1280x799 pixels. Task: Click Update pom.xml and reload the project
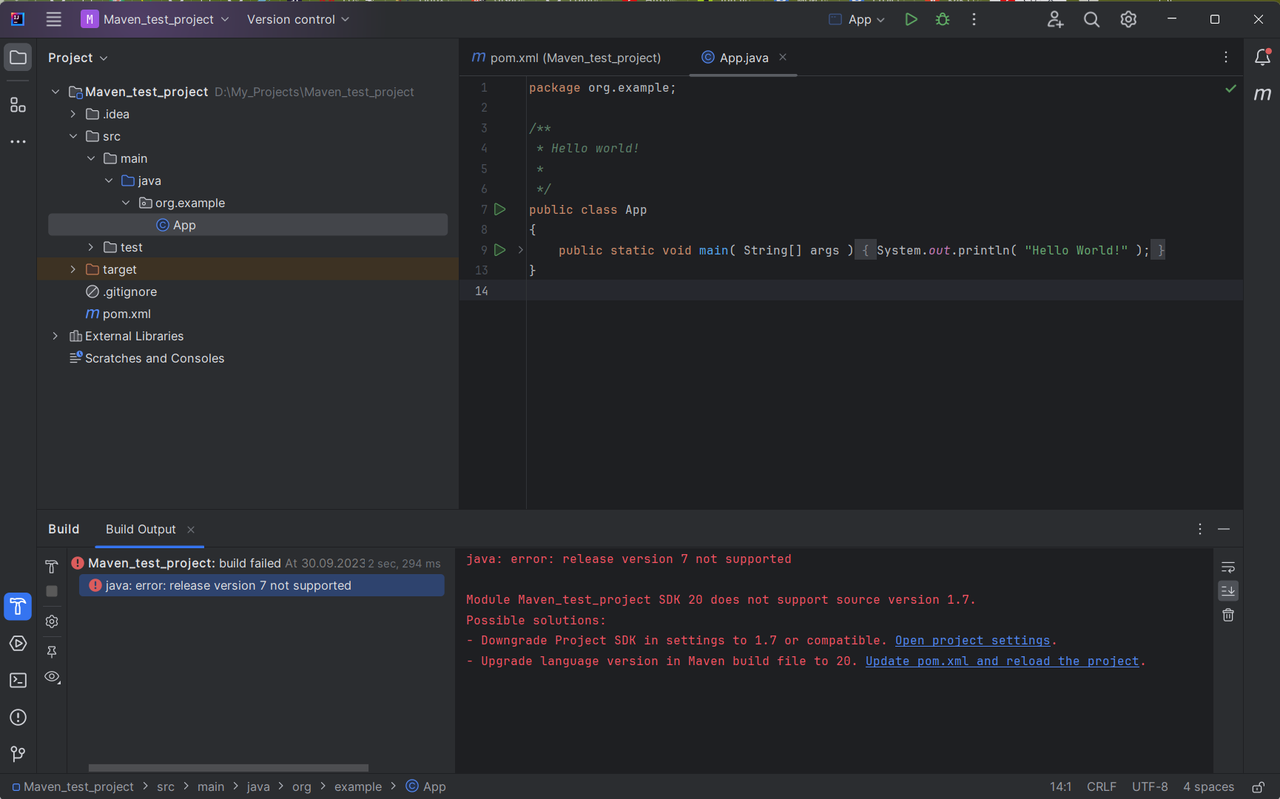click(1002, 661)
